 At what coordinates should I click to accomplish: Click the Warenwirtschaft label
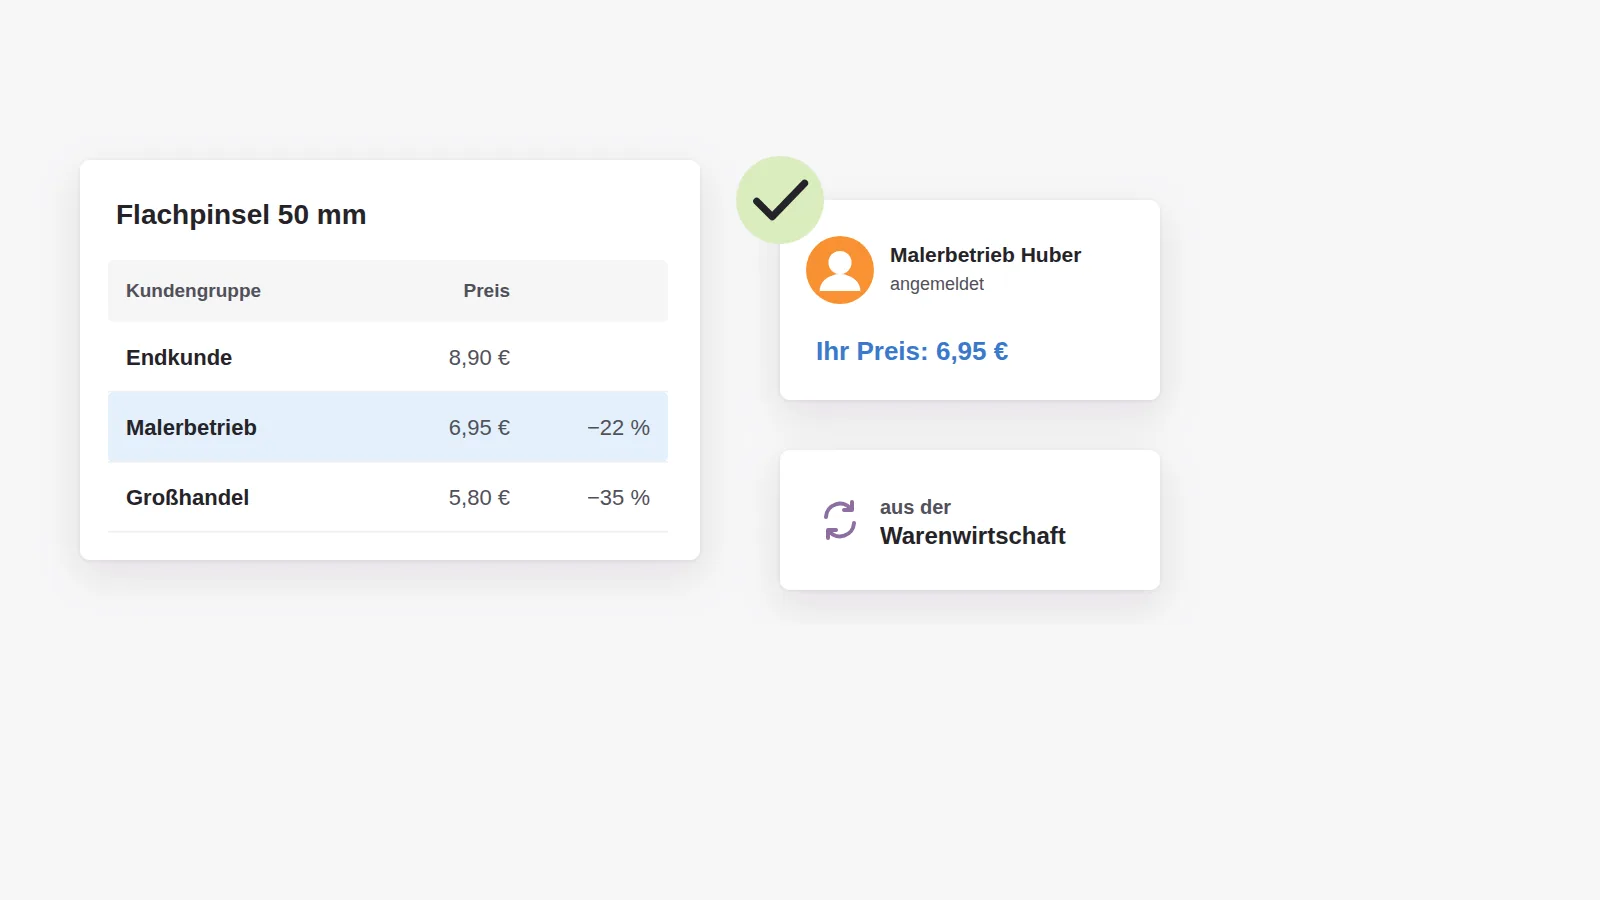pos(973,536)
